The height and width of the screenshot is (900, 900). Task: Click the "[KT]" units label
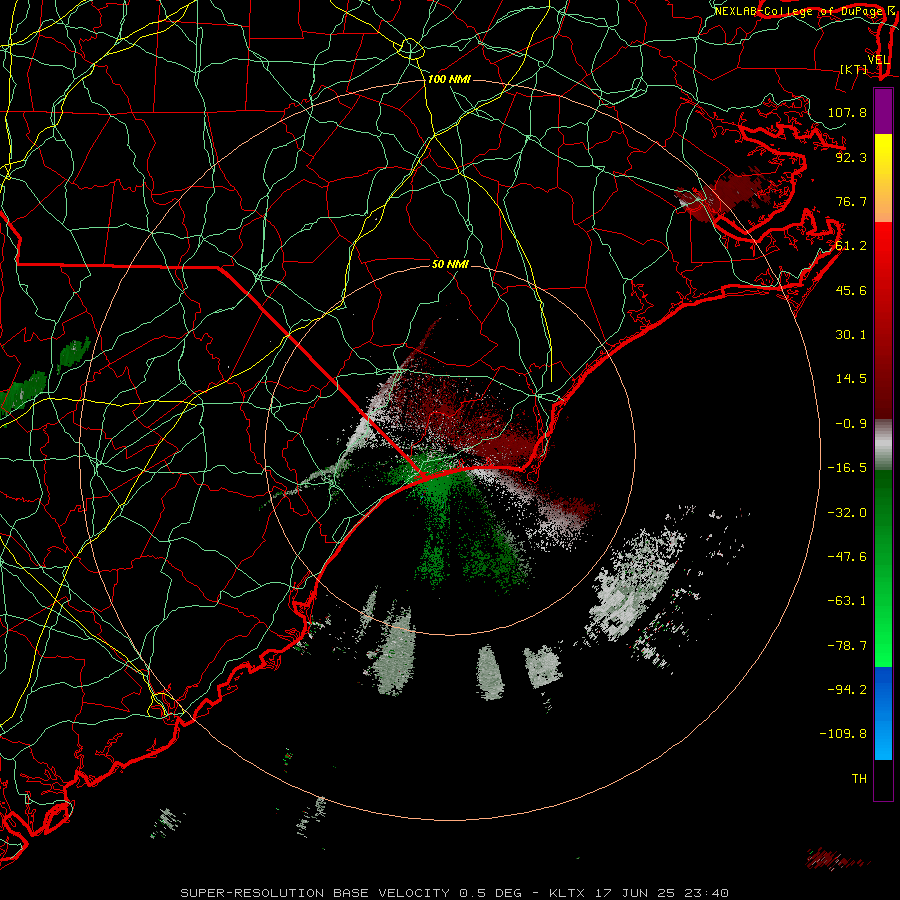(x=854, y=69)
